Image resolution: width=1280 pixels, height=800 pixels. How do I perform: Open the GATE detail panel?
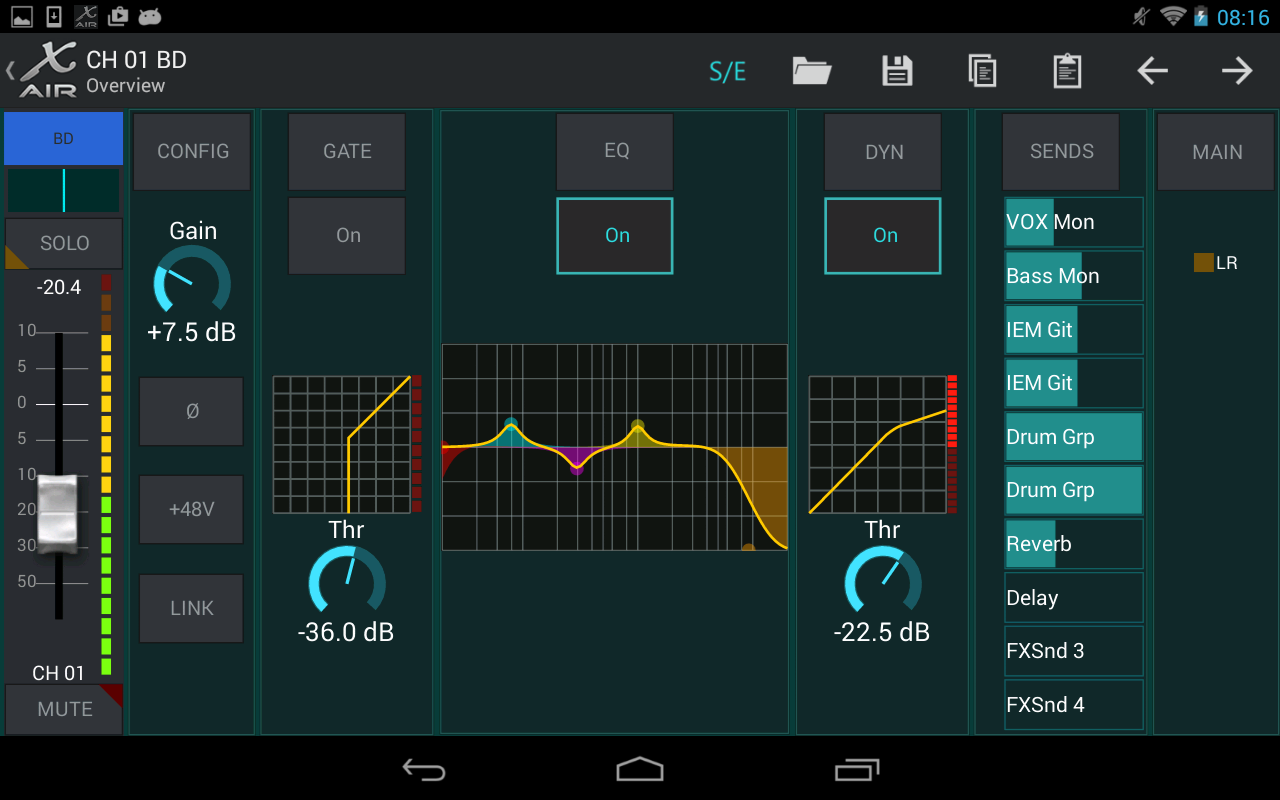346,151
